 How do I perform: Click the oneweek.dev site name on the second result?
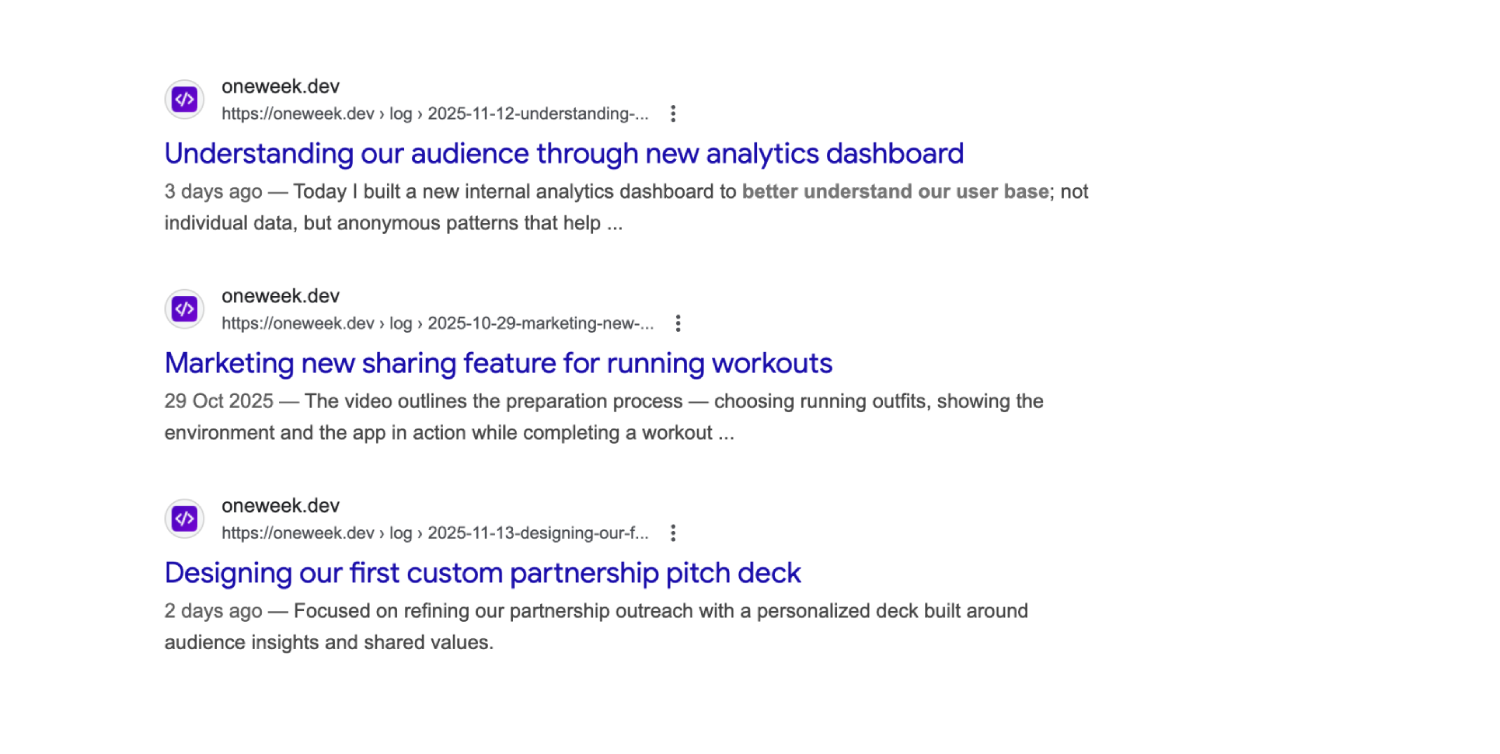[x=280, y=296]
